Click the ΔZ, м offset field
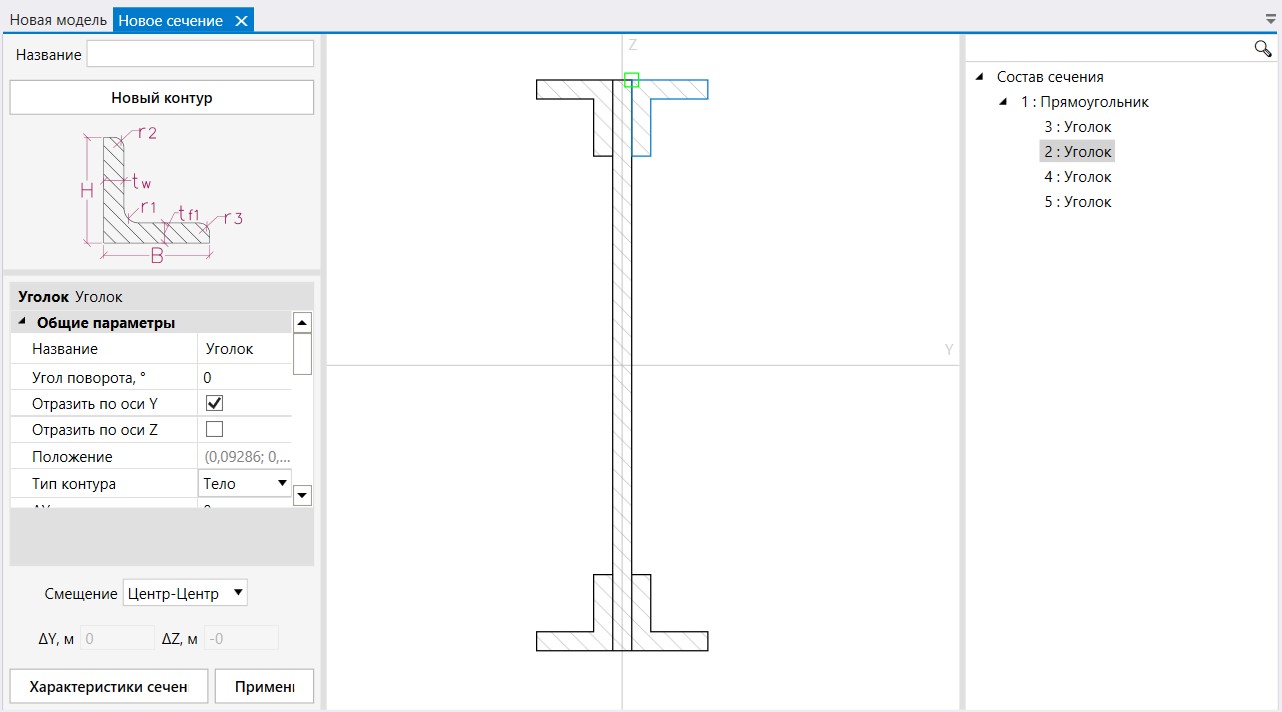This screenshot has height=712, width=1282. point(242,638)
